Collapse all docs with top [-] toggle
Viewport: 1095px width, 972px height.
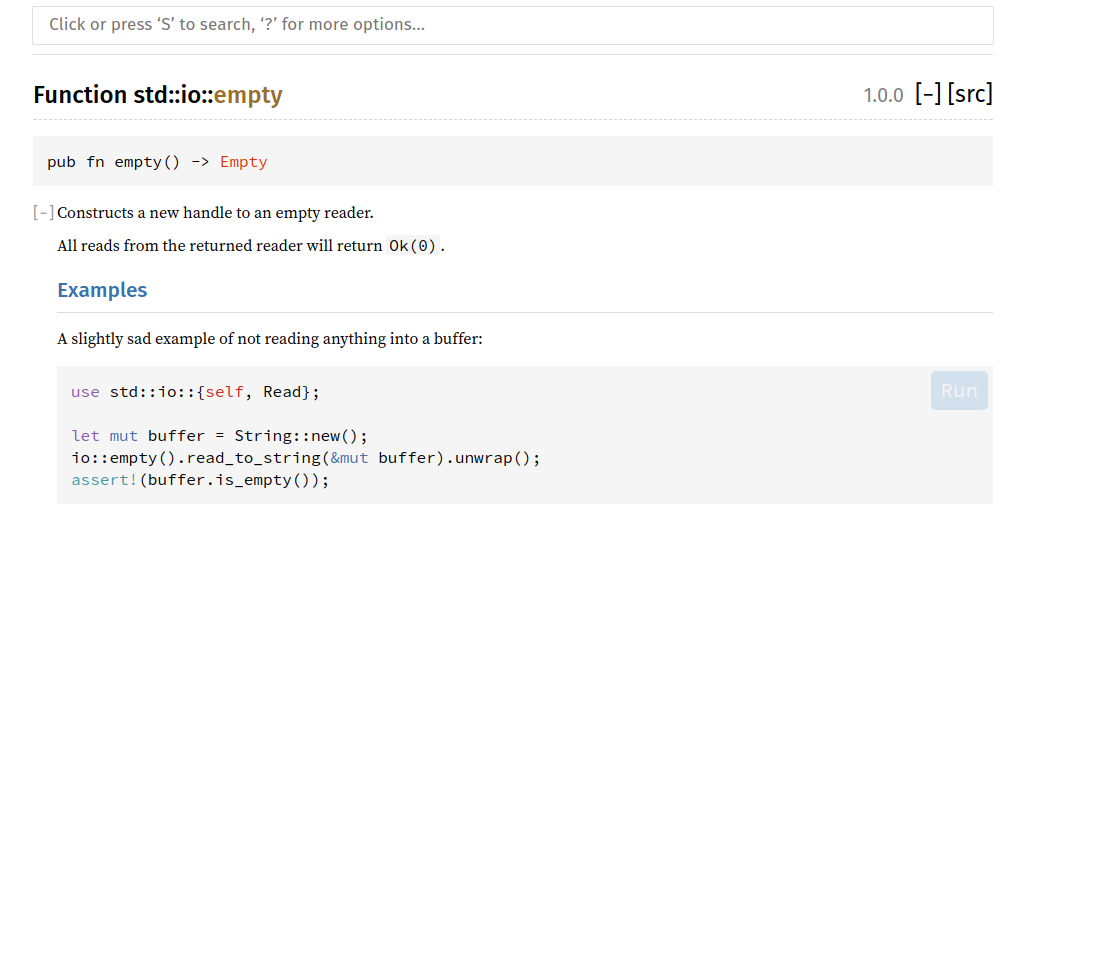[x=928, y=94]
